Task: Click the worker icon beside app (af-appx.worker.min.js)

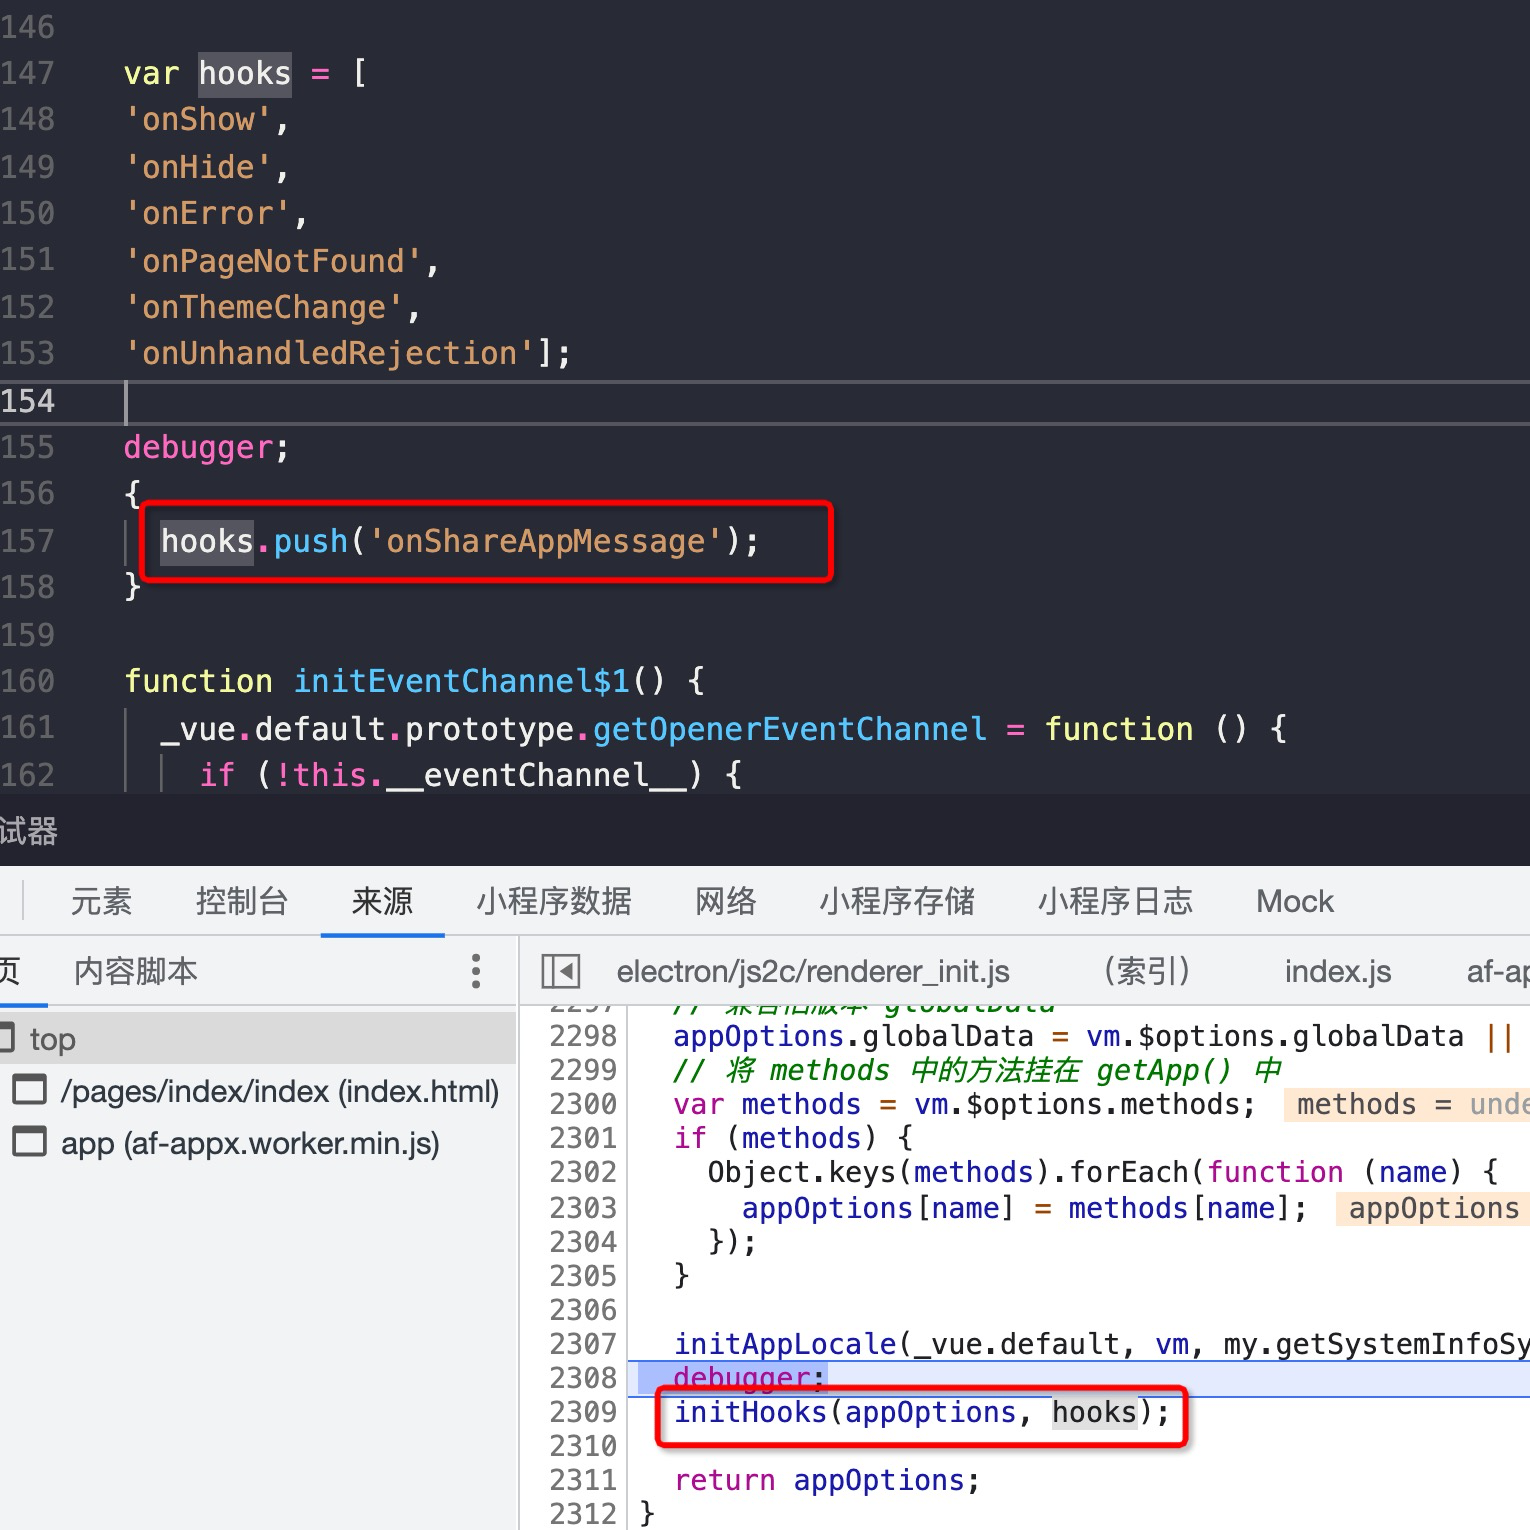Action: [29, 1143]
